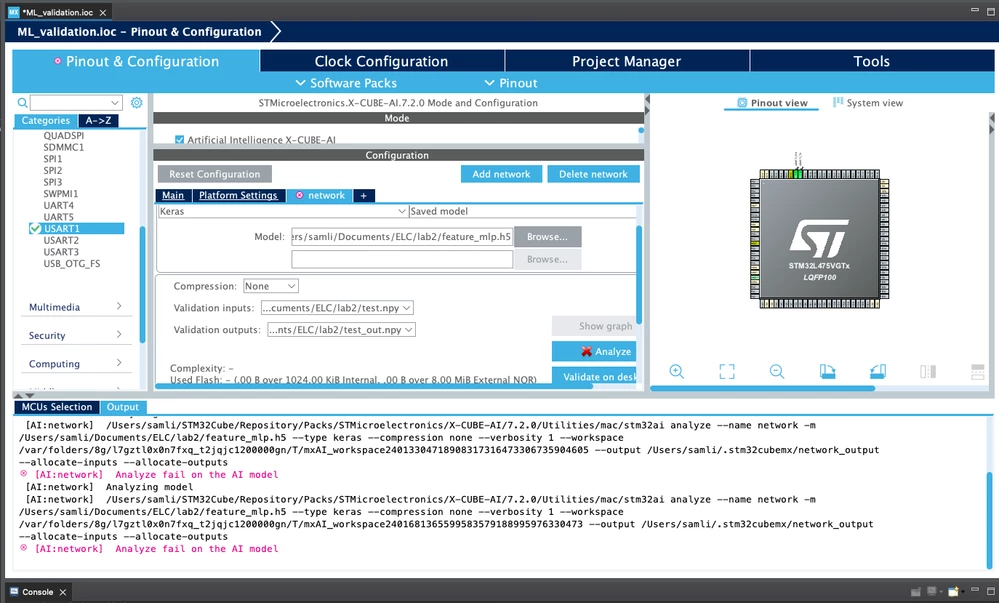This screenshot has width=999, height=603.
Task: Open the Main configuration tab
Action: point(173,195)
